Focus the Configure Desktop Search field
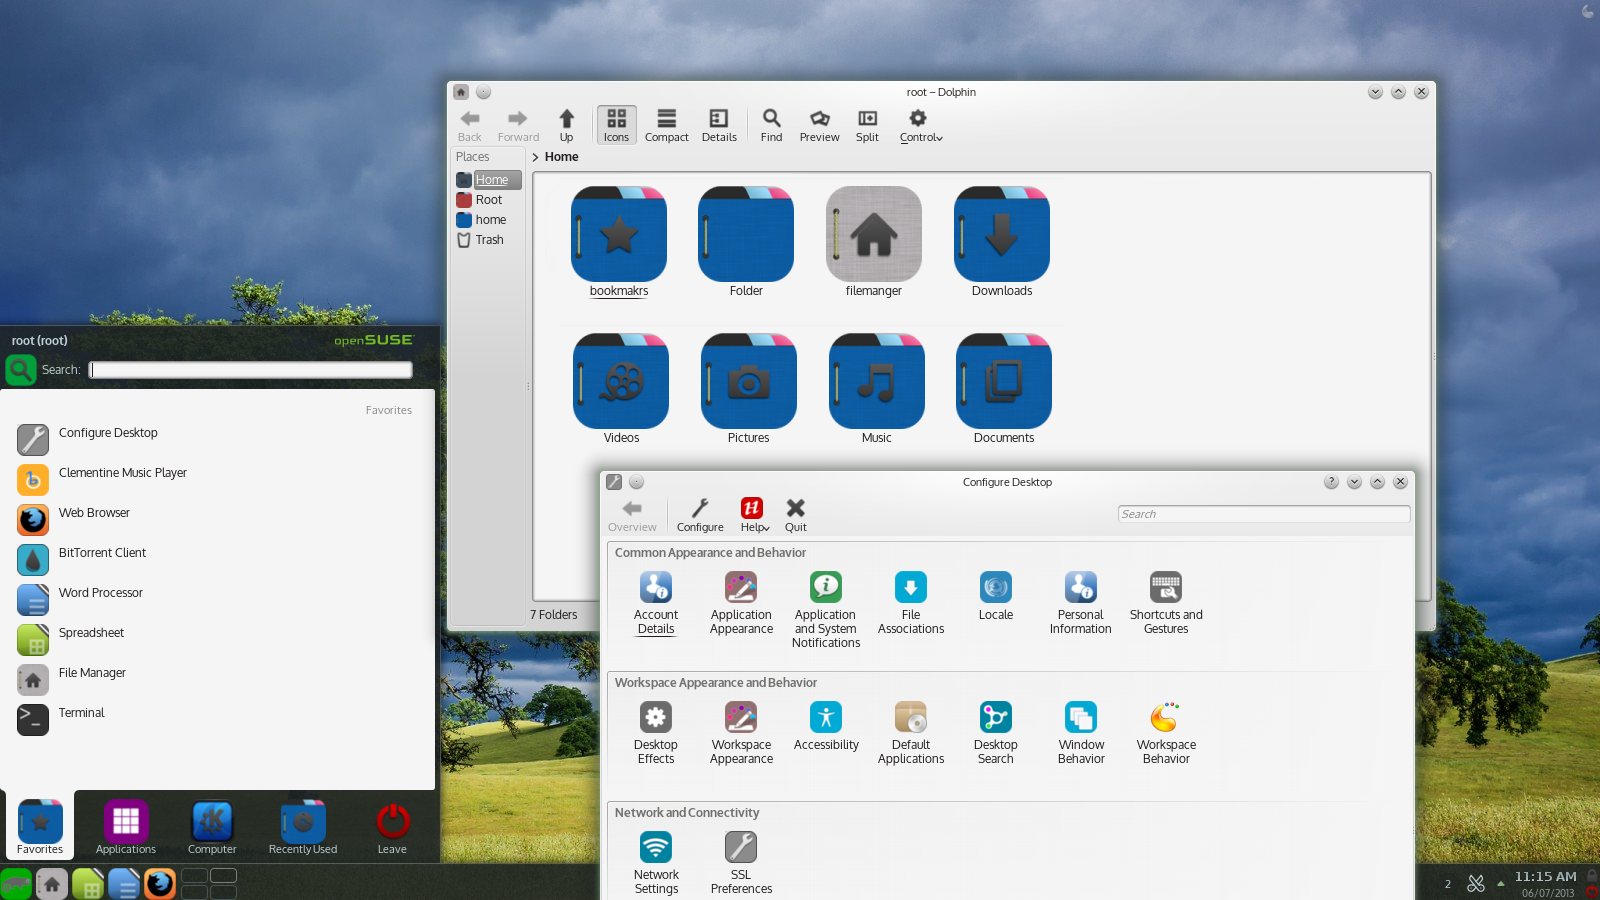The width and height of the screenshot is (1600, 900). pos(1264,514)
